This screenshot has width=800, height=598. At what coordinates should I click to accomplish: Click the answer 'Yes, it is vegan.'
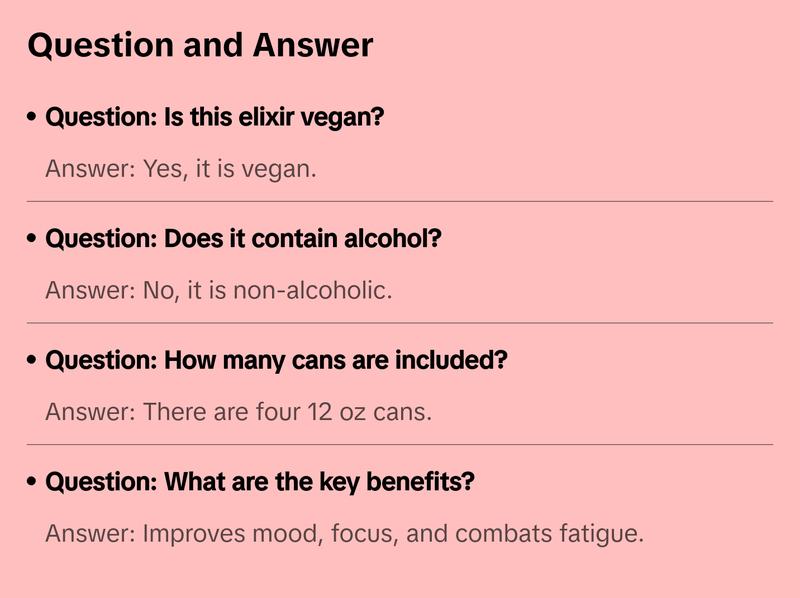(x=181, y=168)
